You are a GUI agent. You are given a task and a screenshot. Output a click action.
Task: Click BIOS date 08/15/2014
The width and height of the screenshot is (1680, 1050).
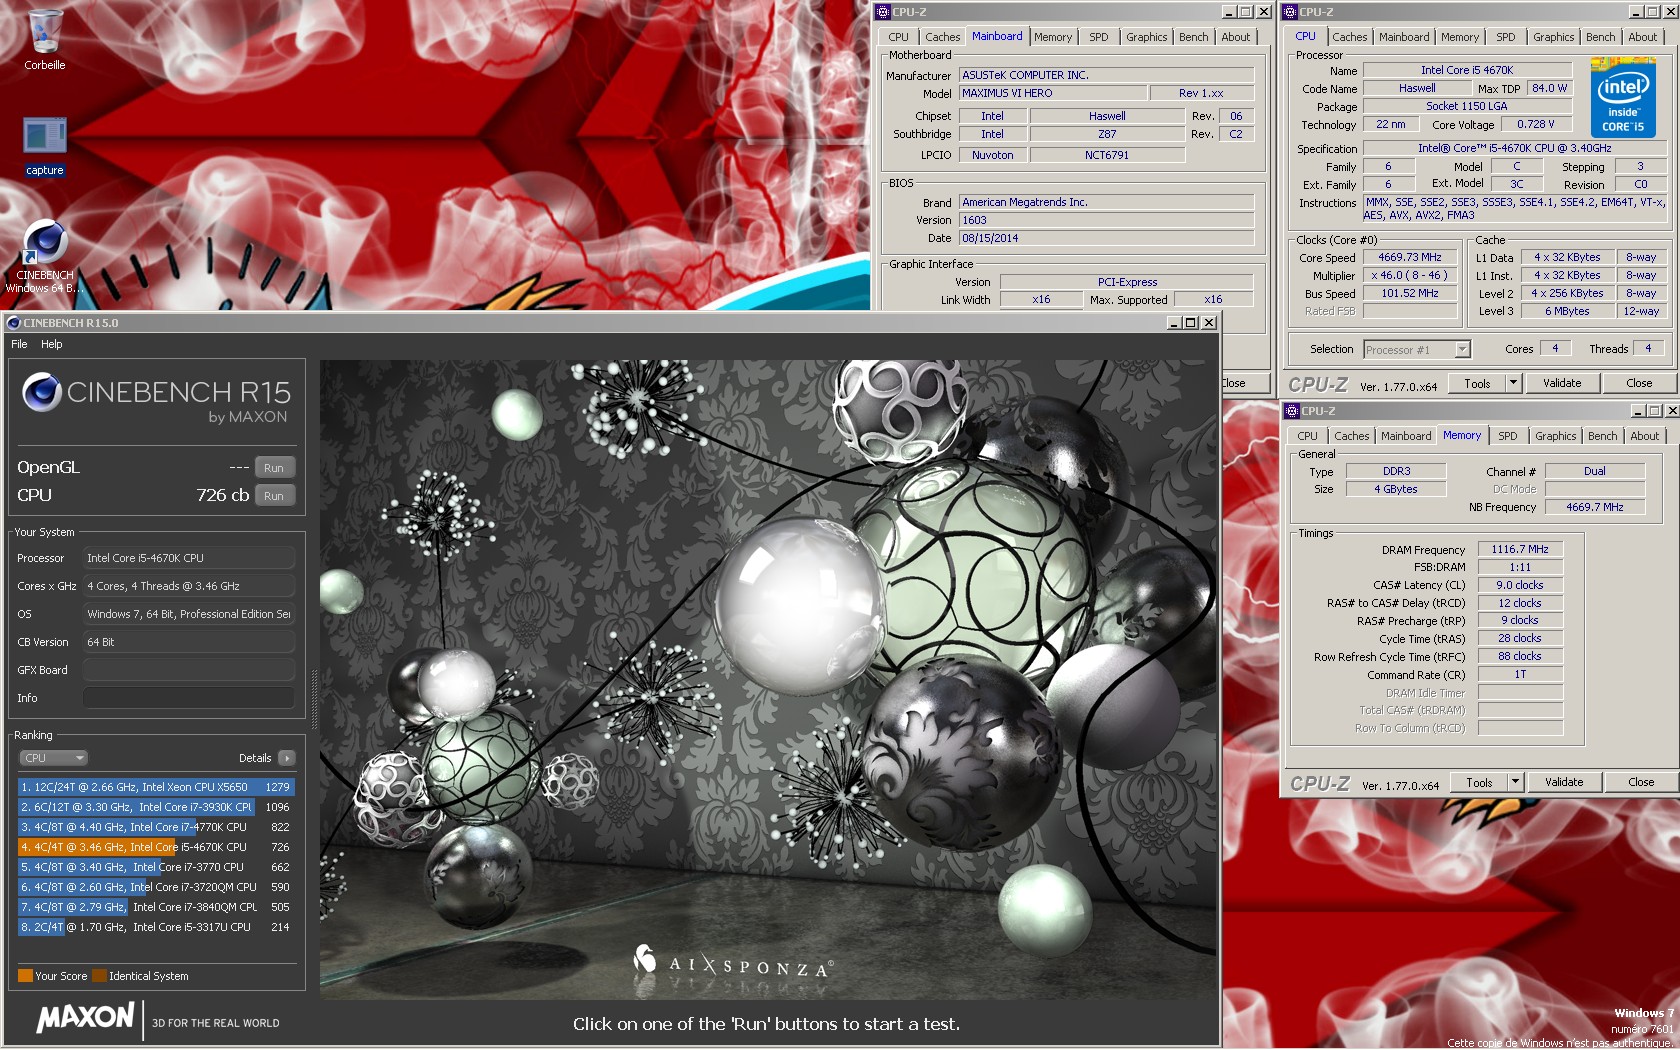1106,238
